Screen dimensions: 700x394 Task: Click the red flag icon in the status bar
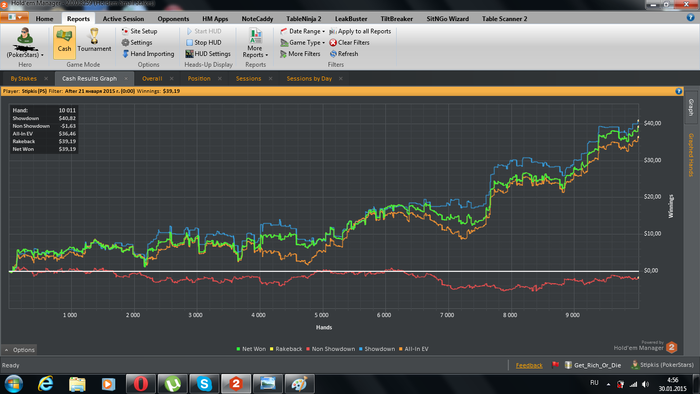pyautogui.click(x=555, y=365)
